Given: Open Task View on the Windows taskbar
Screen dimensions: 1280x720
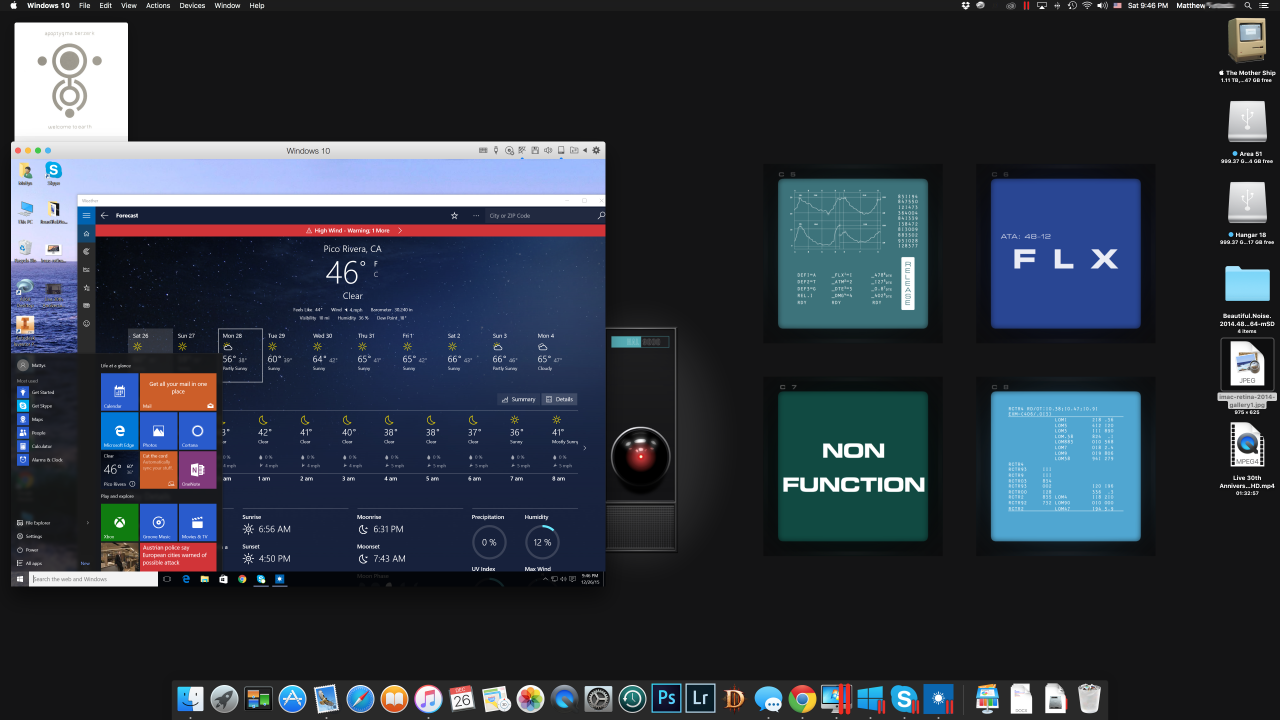Looking at the screenshot, I should pos(167,579).
